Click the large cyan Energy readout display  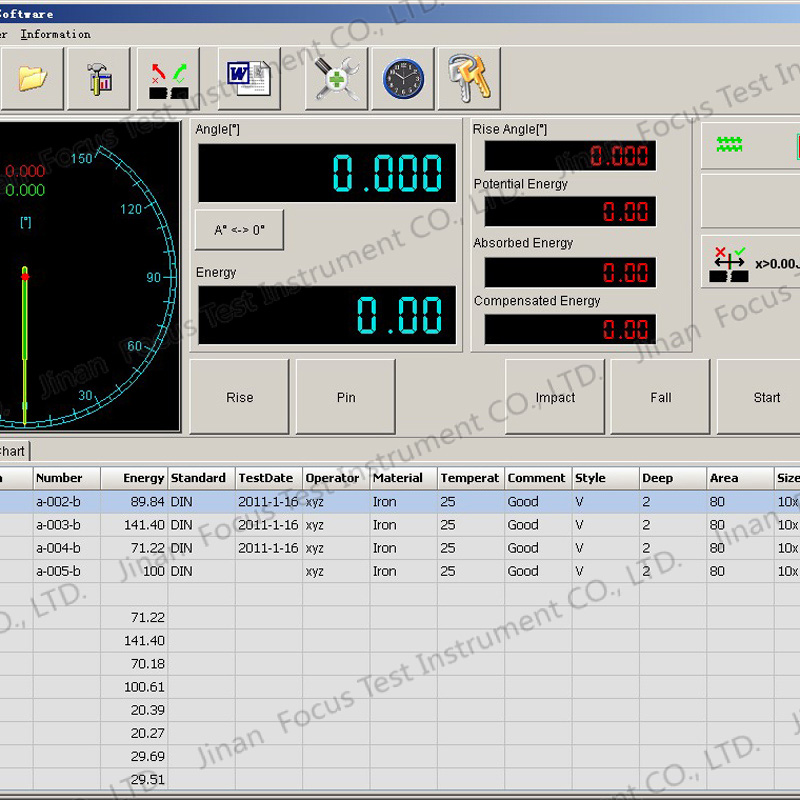click(327, 315)
